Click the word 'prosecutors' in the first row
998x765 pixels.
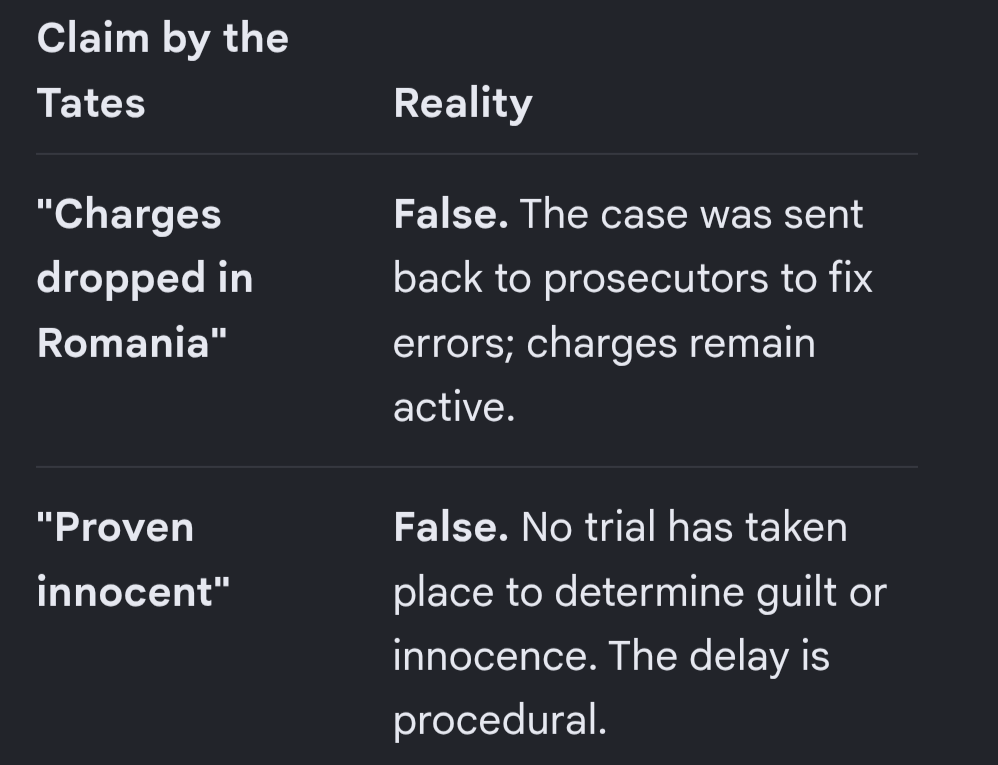(x=656, y=280)
